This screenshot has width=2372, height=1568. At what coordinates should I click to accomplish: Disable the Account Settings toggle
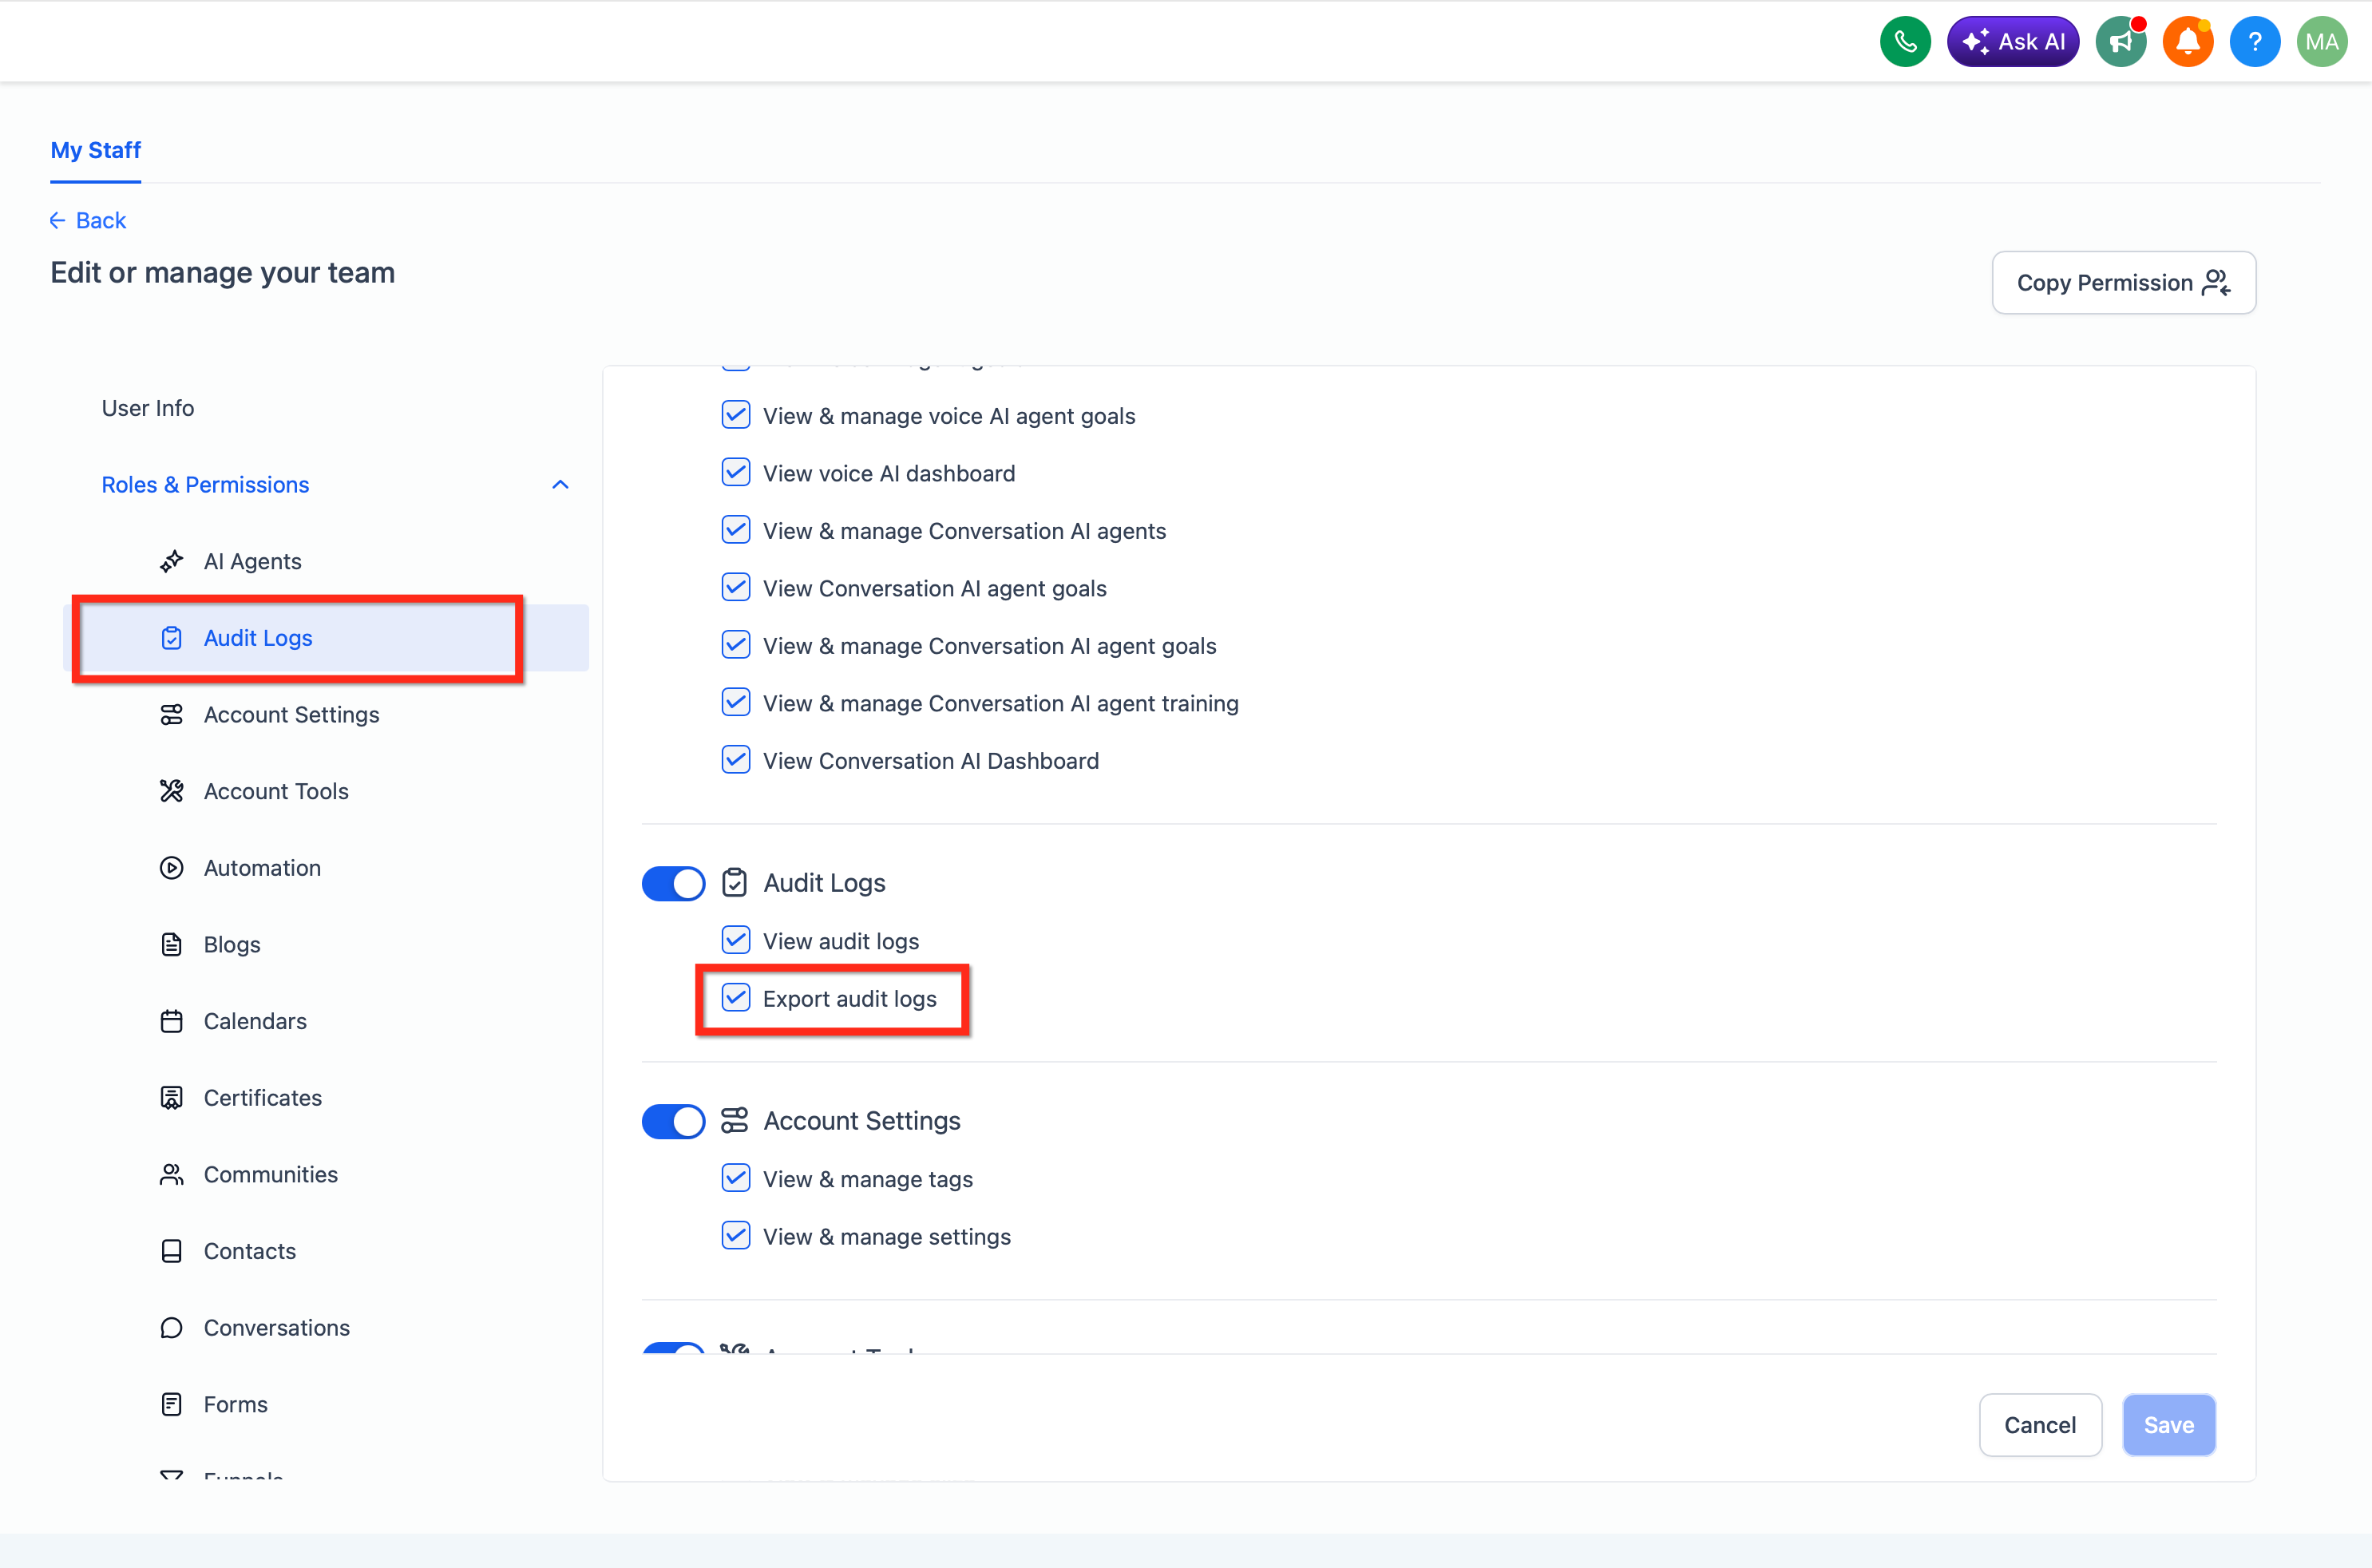point(673,1121)
